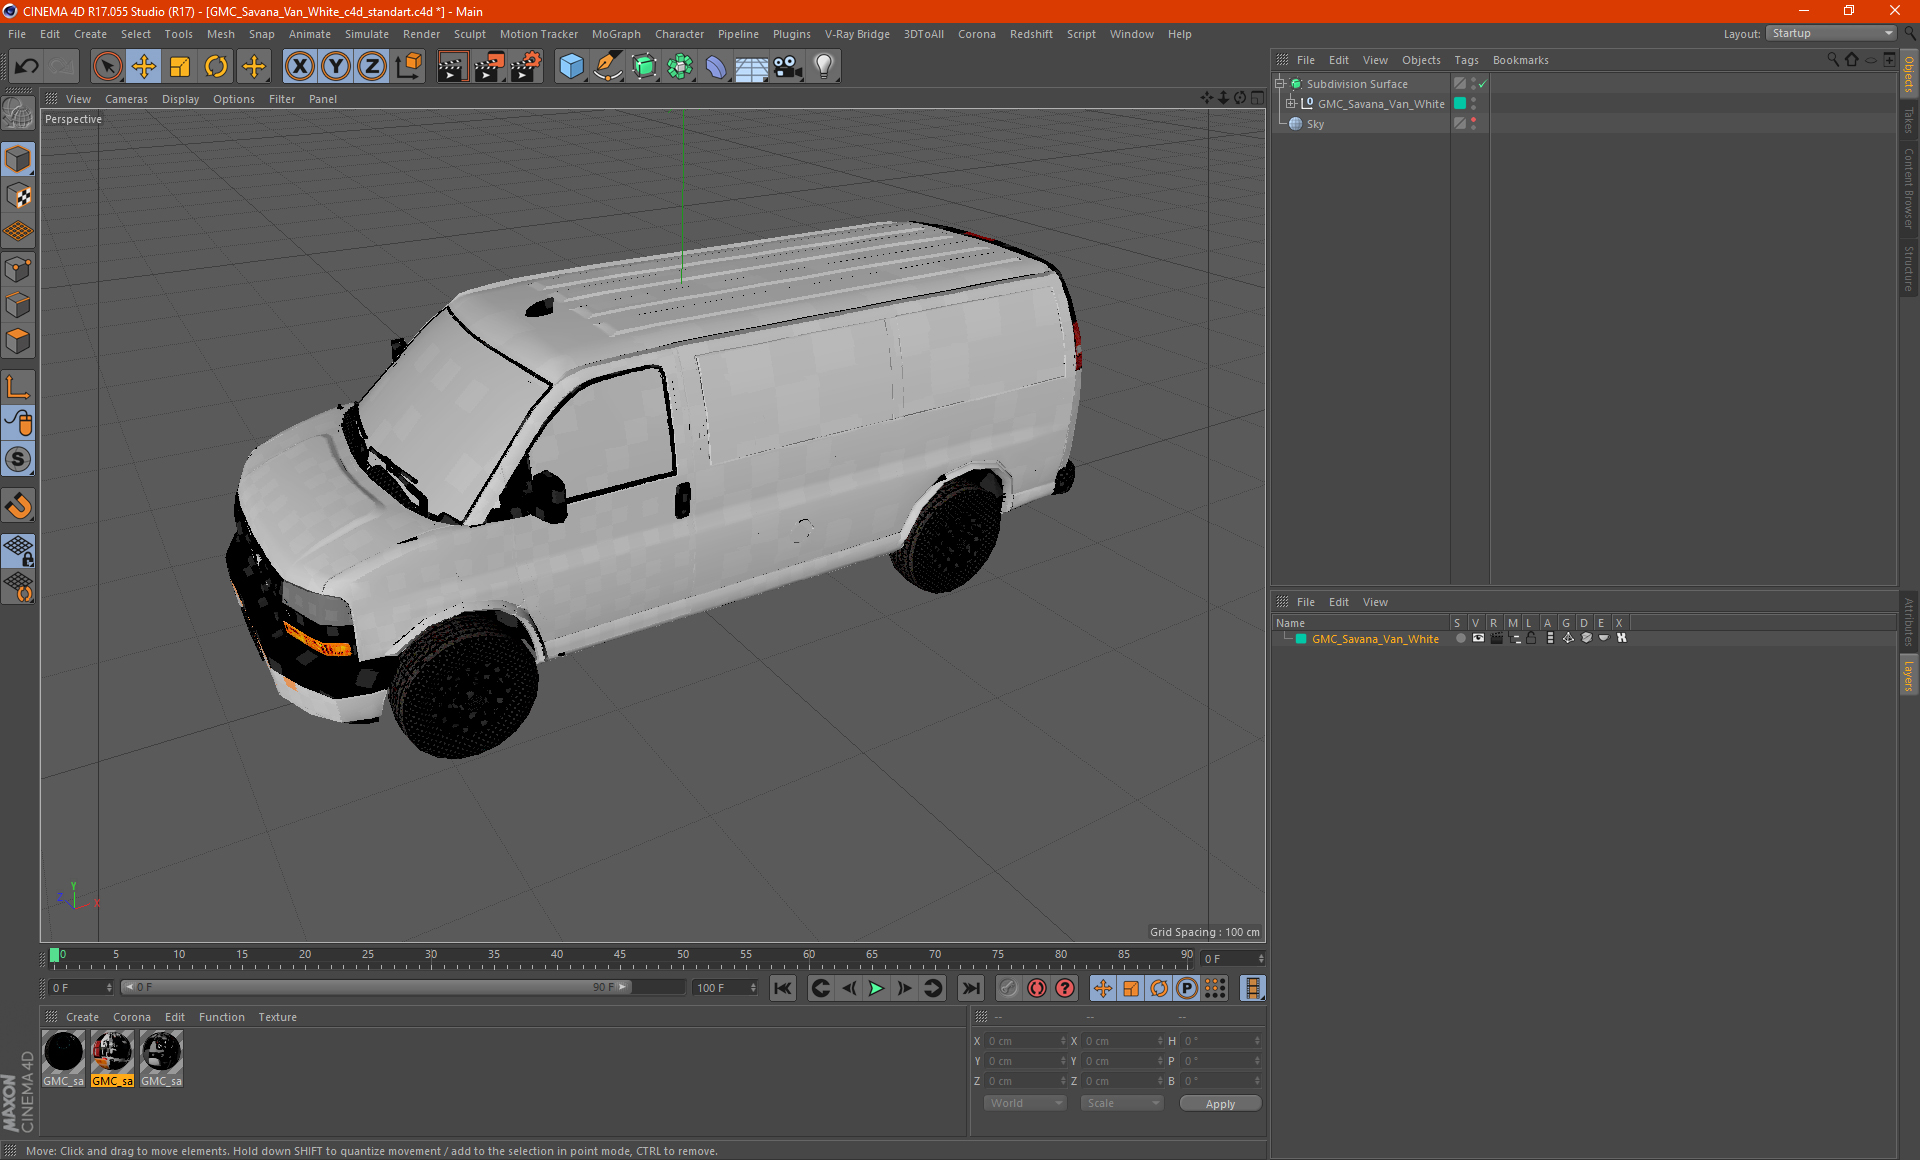Toggle visibility dots for the Sky object
Image resolution: width=1920 pixels, height=1160 pixels.
(x=1473, y=124)
